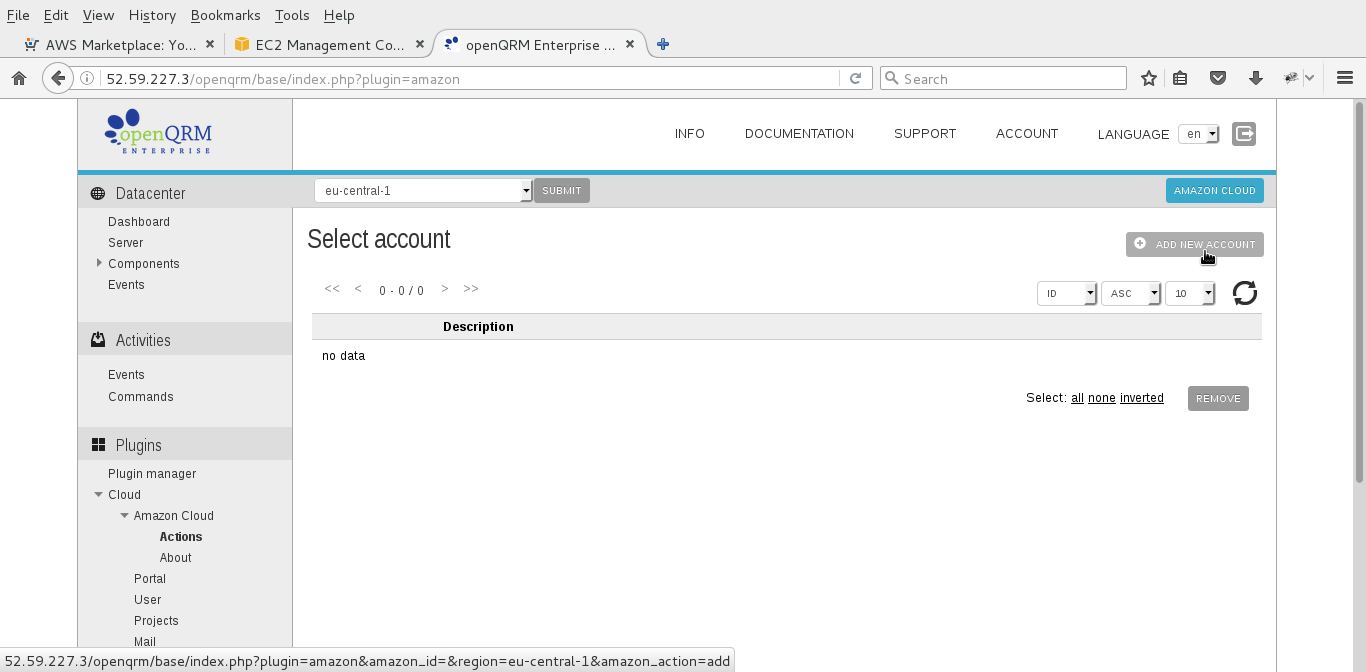Open Server in the Datacenter sidebar
The width and height of the screenshot is (1366, 672).
coord(125,243)
